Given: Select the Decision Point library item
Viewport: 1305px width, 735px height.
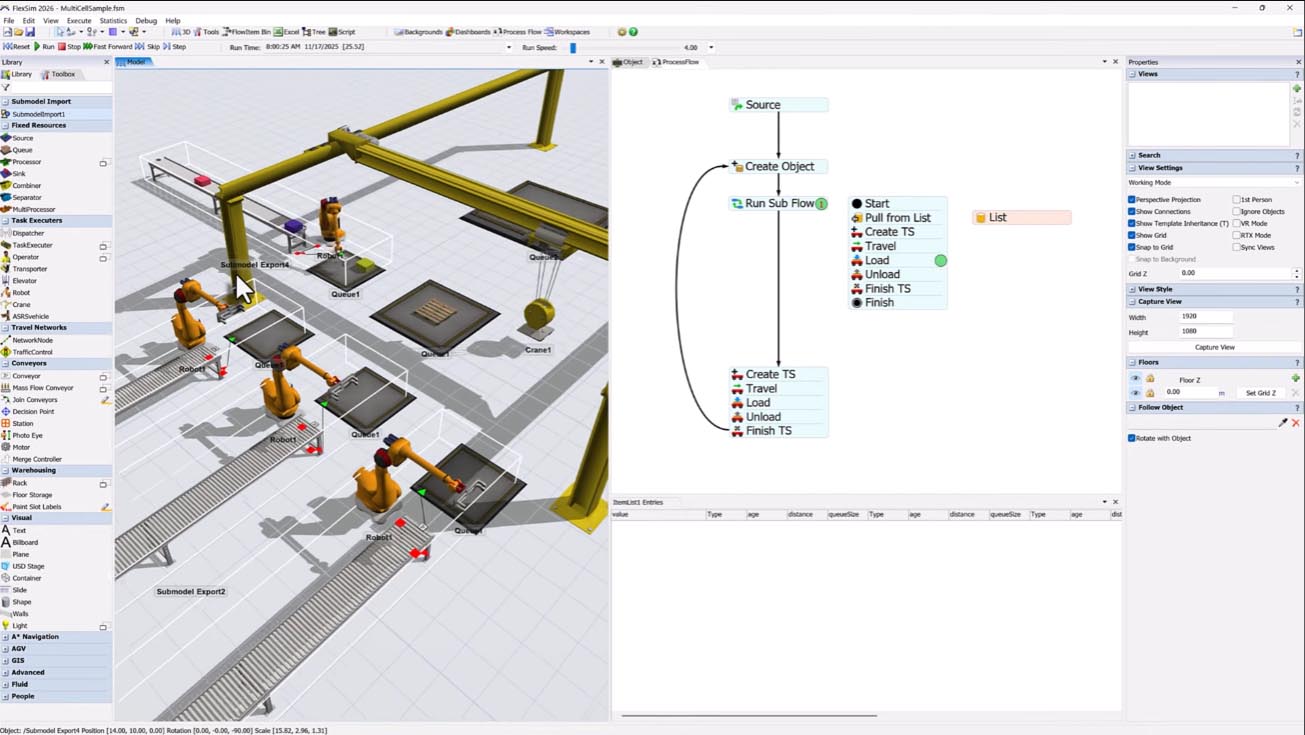Looking at the screenshot, I should coord(33,412).
